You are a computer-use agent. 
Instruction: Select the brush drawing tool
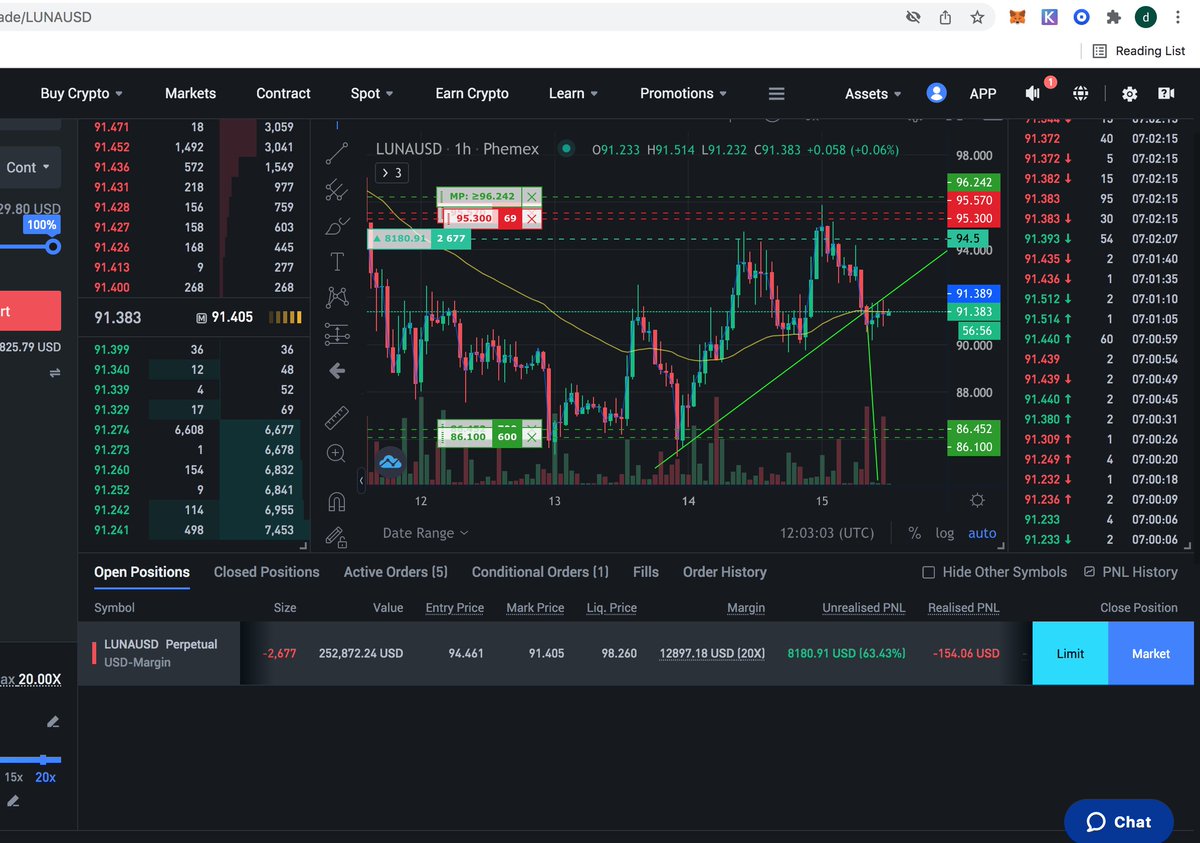click(x=337, y=226)
